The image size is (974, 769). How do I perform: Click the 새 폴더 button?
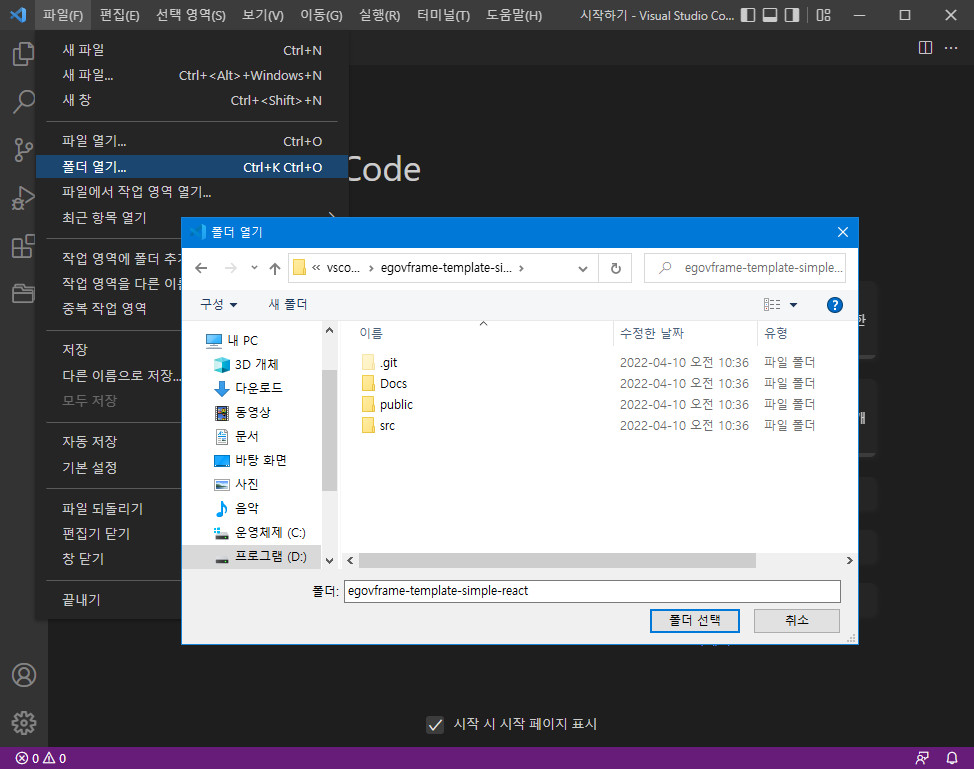[288, 304]
